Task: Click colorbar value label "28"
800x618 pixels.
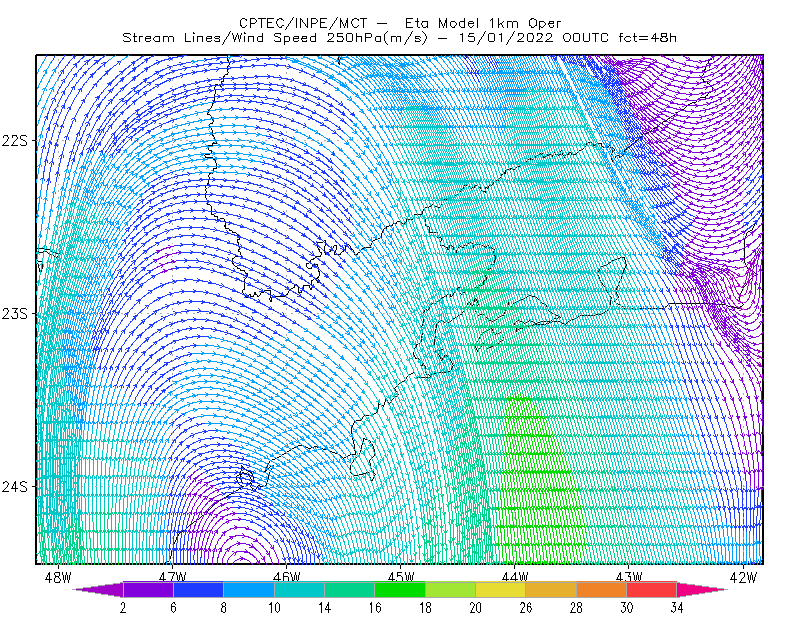Action: (577, 608)
